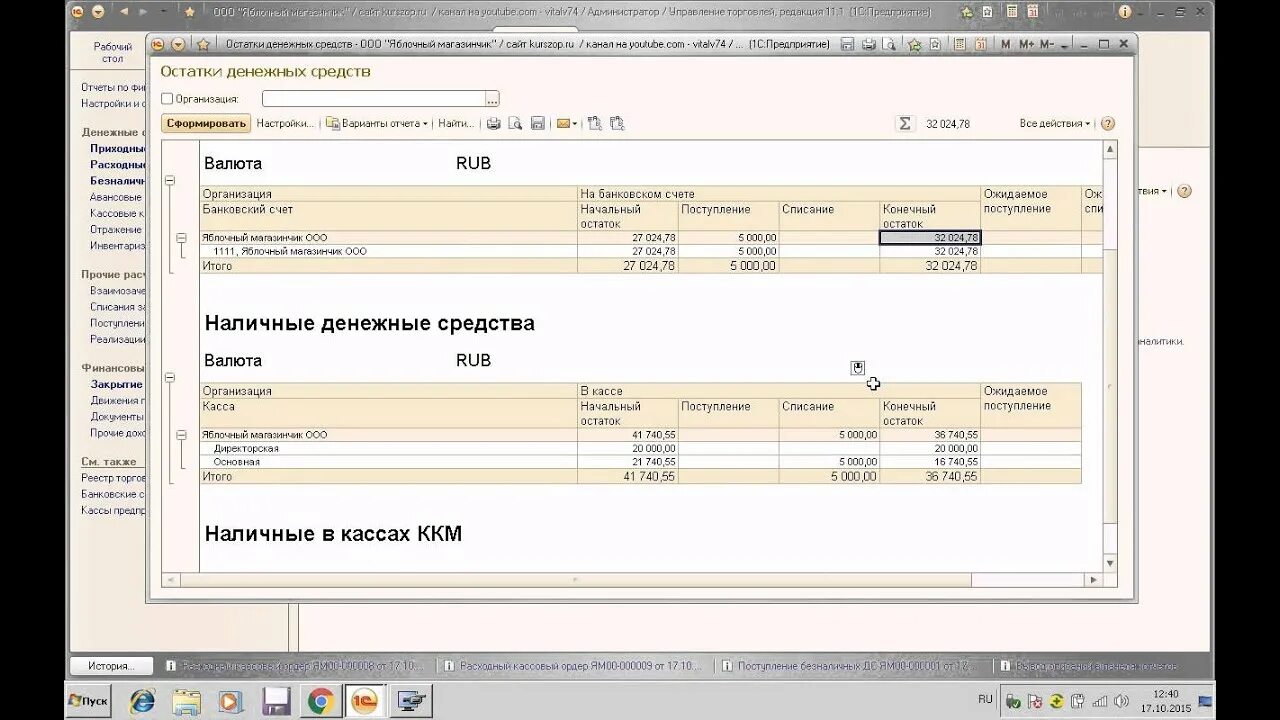Click the Найти... search button
1280x720 pixels.
pyautogui.click(x=456, y=124)
